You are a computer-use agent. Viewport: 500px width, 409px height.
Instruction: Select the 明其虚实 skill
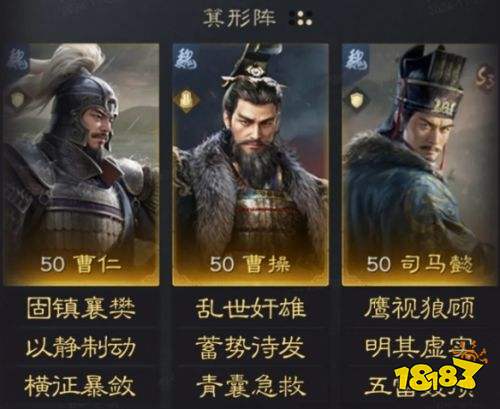419,347
